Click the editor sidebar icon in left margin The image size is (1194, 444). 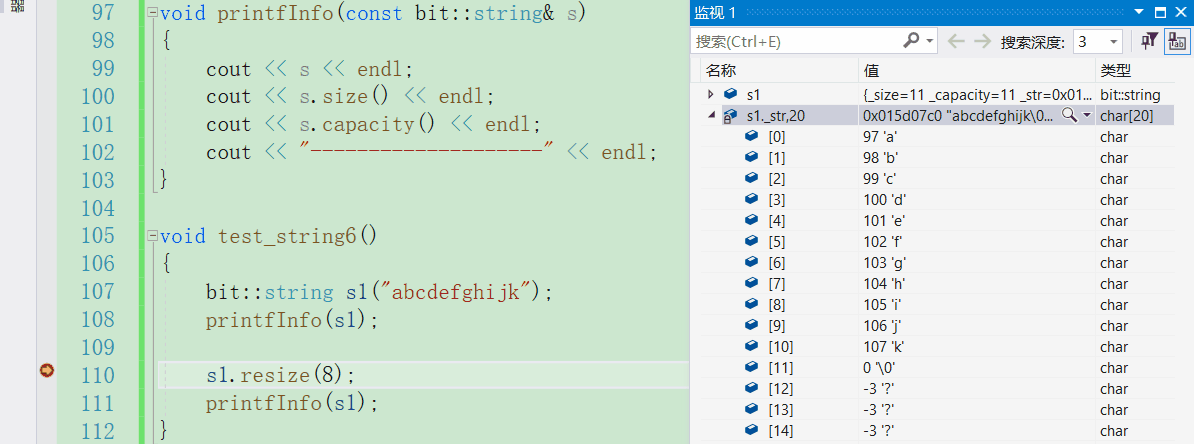point(18,6)
